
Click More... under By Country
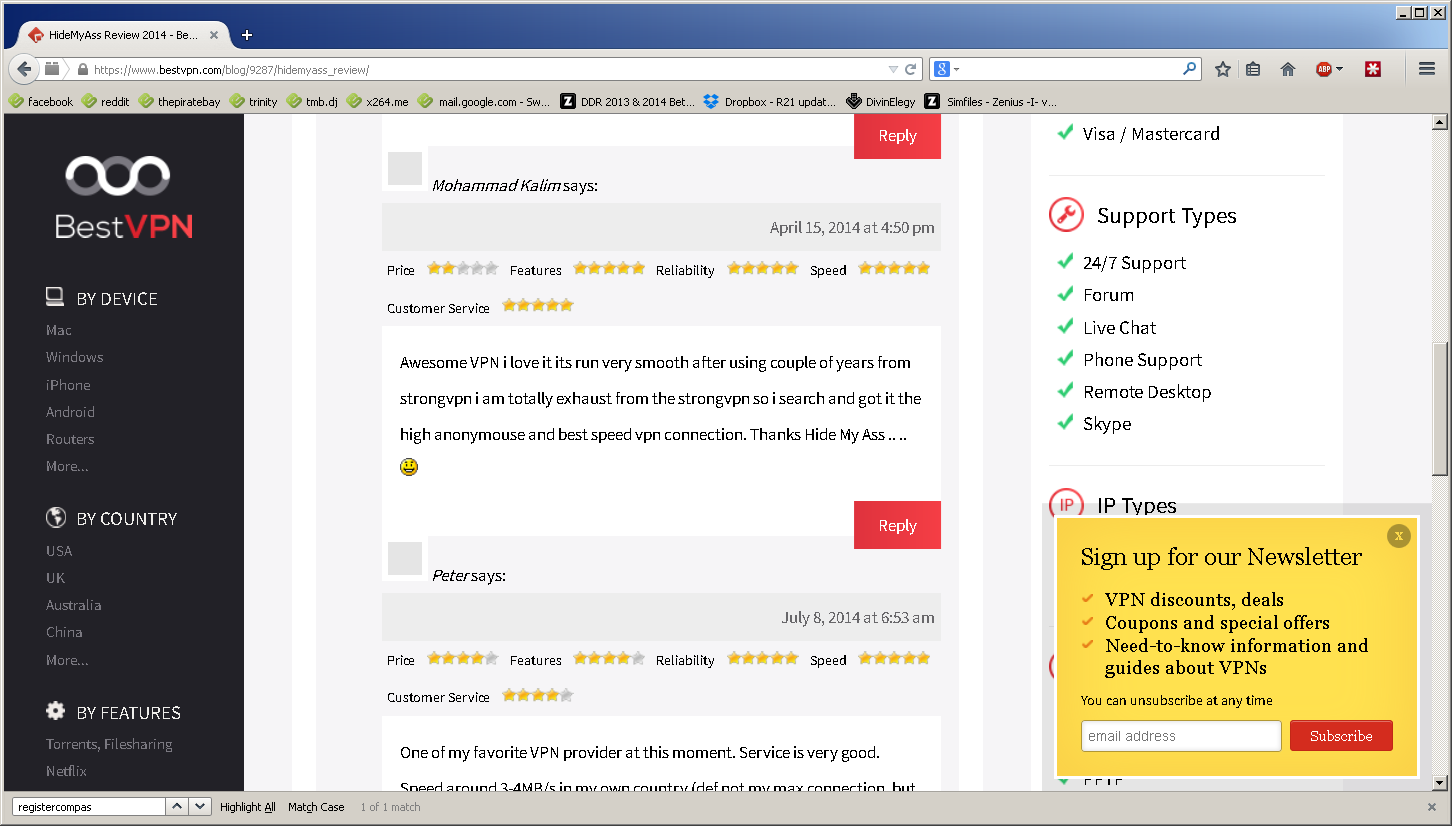67,660
